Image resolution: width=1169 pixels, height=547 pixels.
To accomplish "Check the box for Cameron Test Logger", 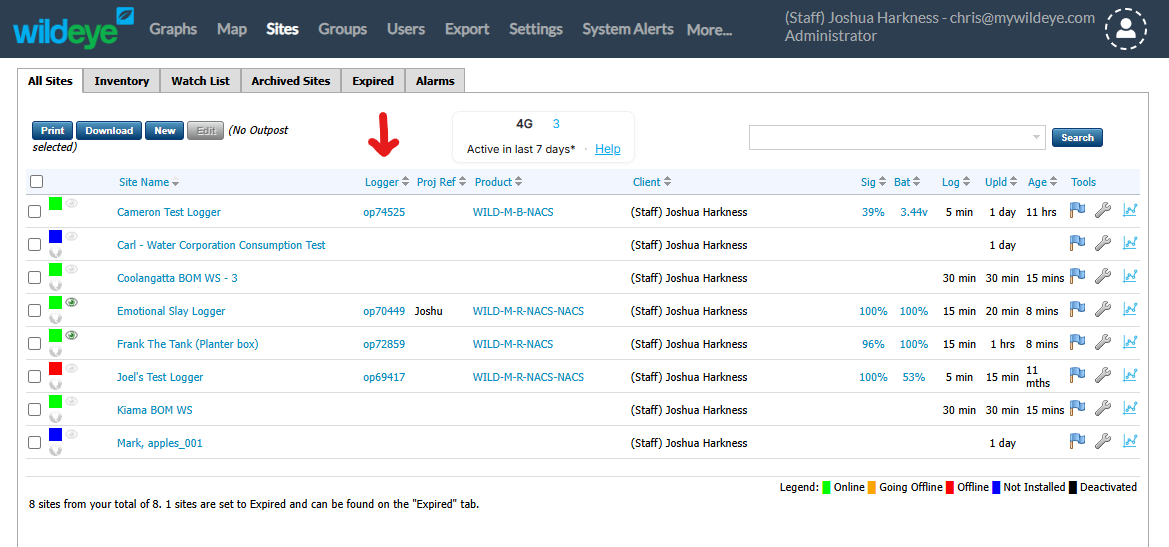I will [x=35, y=212].
